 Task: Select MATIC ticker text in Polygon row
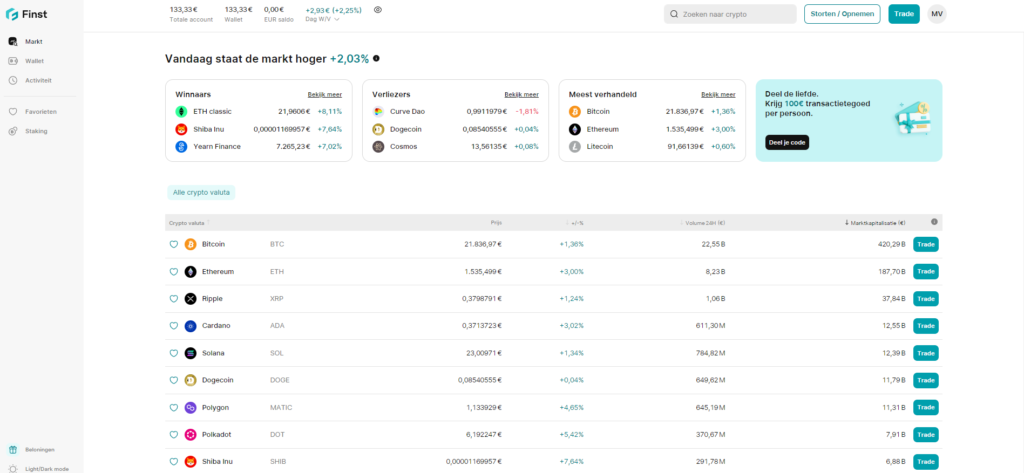click(281, 408)
